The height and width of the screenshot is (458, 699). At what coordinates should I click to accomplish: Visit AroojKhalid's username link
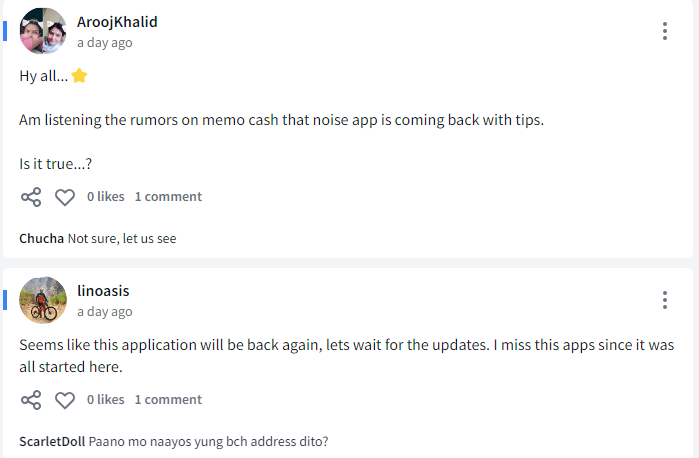(117, 22)
